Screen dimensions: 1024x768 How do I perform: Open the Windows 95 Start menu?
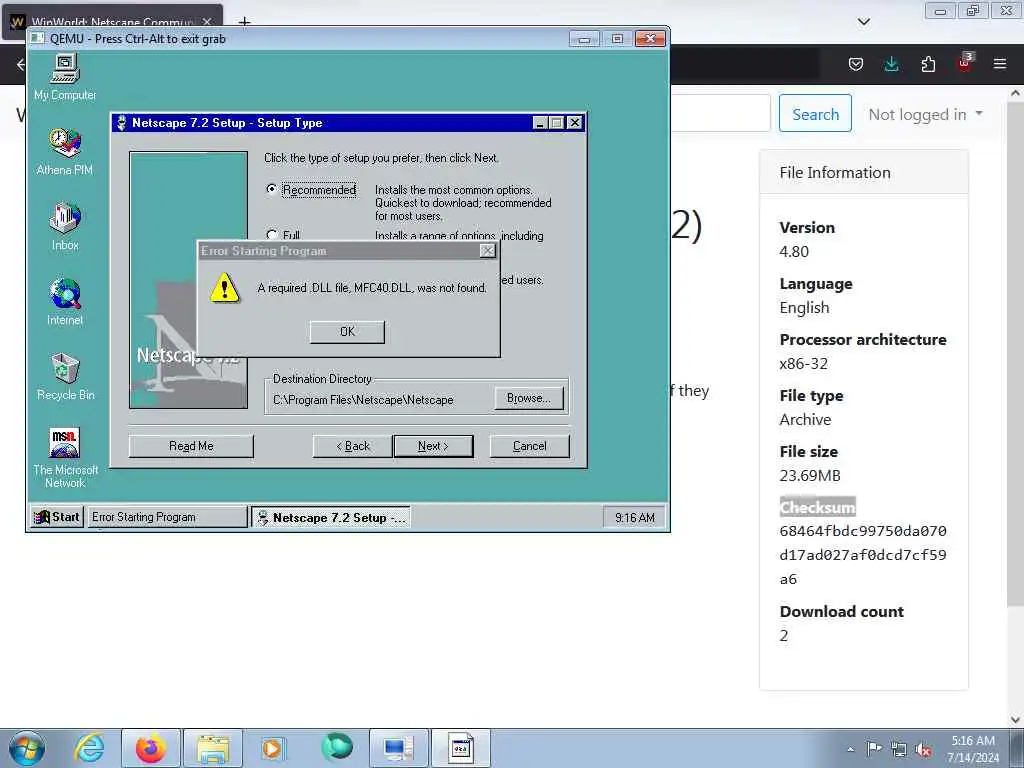(57, 517)
